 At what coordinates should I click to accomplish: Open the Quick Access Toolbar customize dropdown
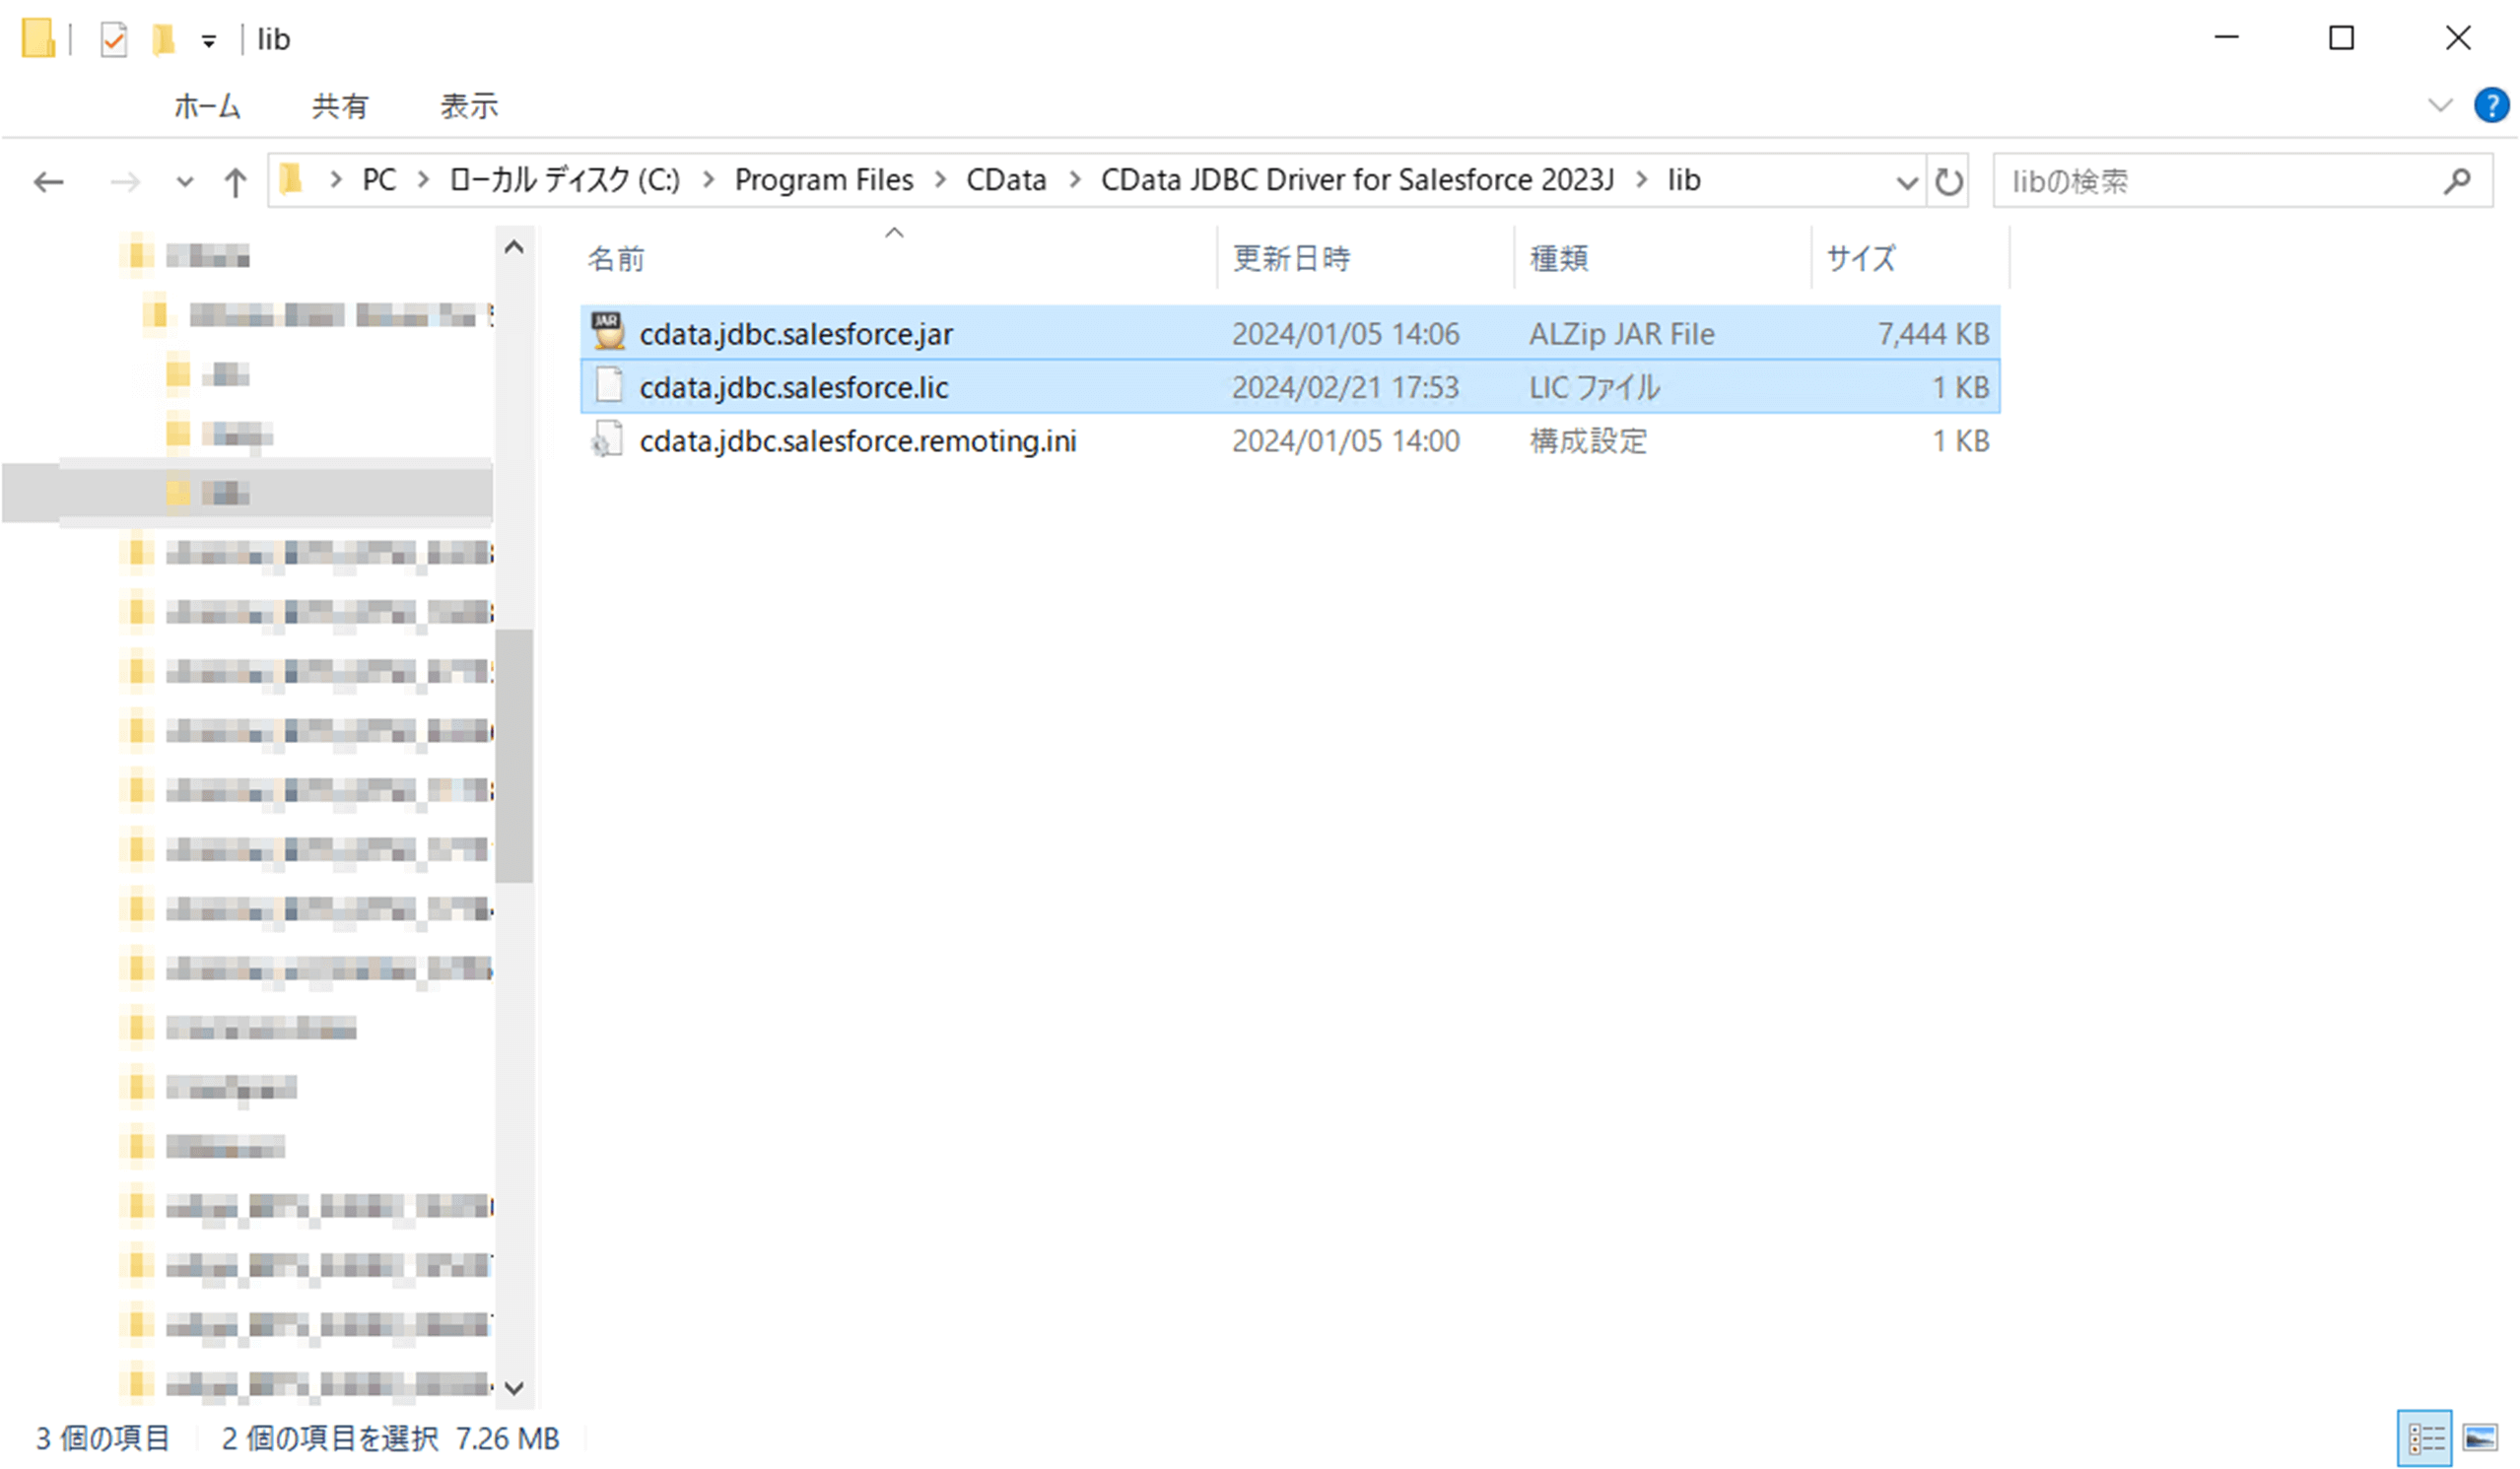pos(208,41)
